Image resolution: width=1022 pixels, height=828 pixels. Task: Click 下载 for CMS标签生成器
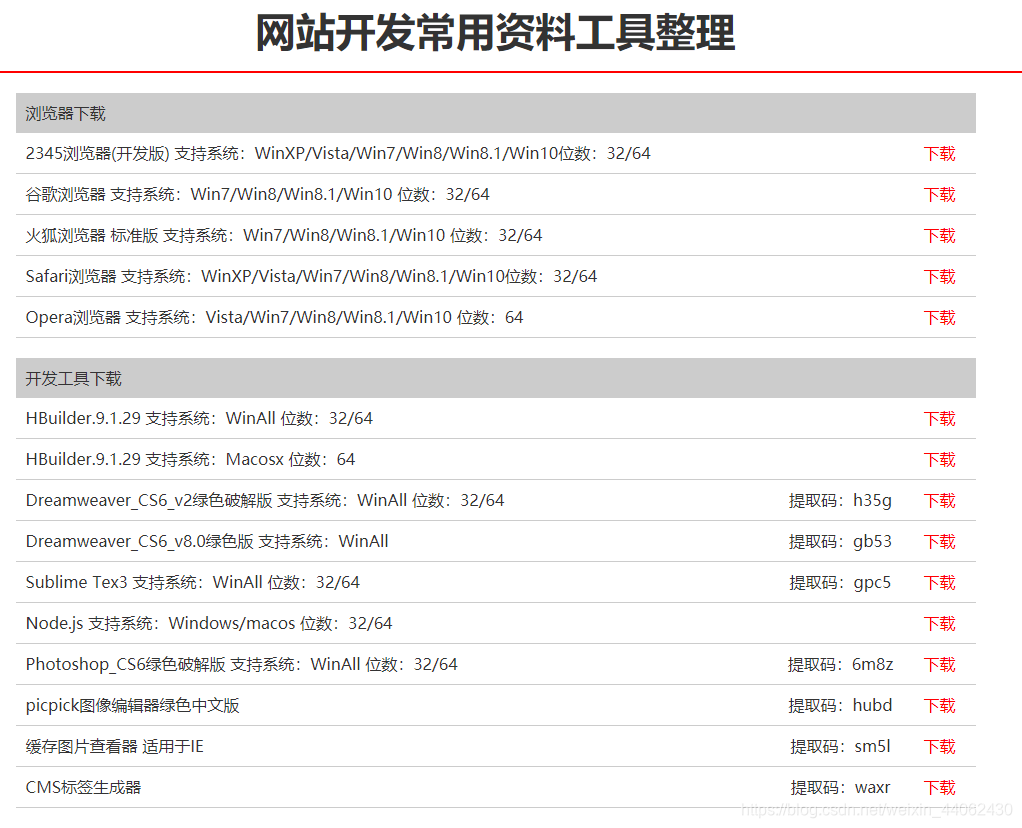click(939, 788)
